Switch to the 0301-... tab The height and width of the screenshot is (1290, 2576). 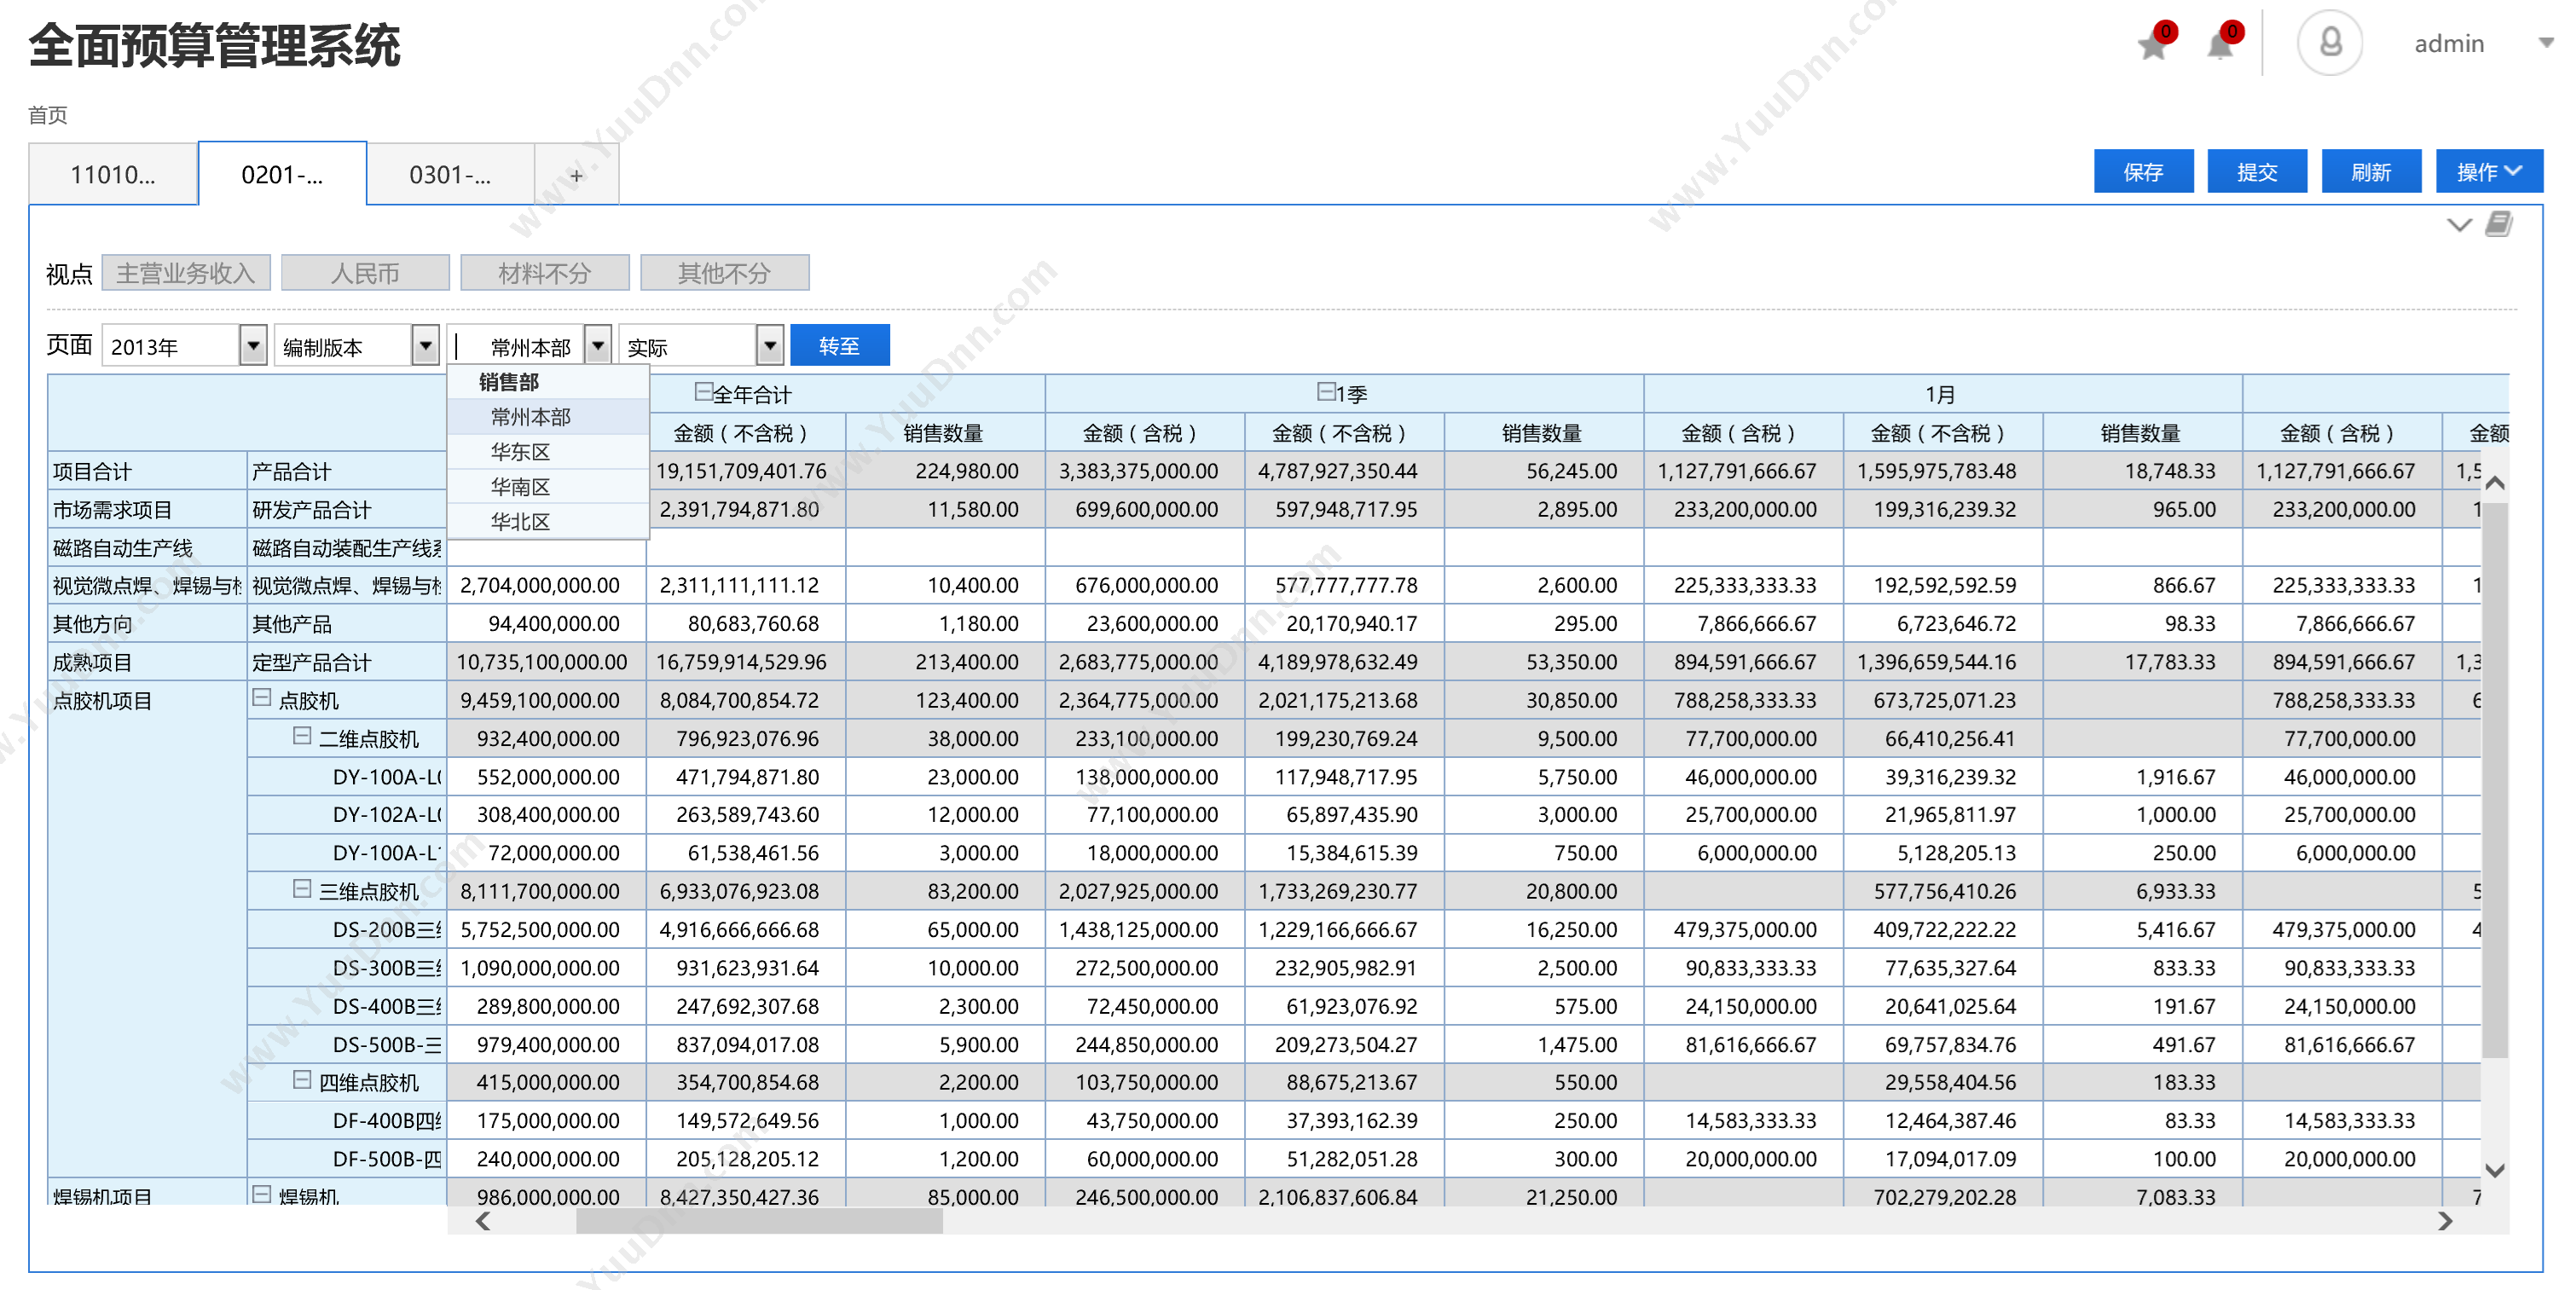pos(450,175)
